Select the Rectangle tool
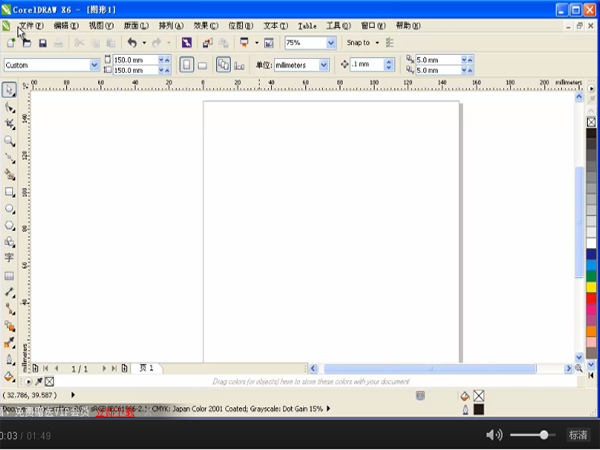This screenshot has width=600, height=450. click(x=10, y=192)
